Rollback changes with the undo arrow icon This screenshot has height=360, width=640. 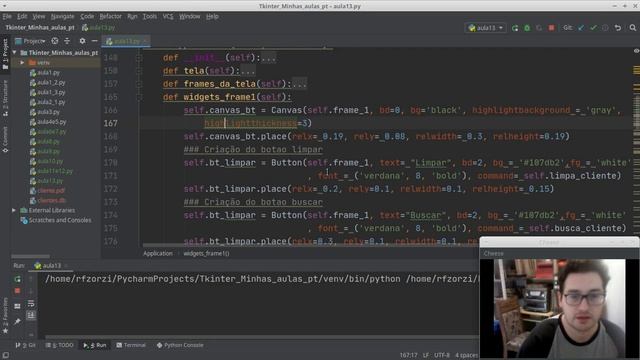[x=618, y=28]
